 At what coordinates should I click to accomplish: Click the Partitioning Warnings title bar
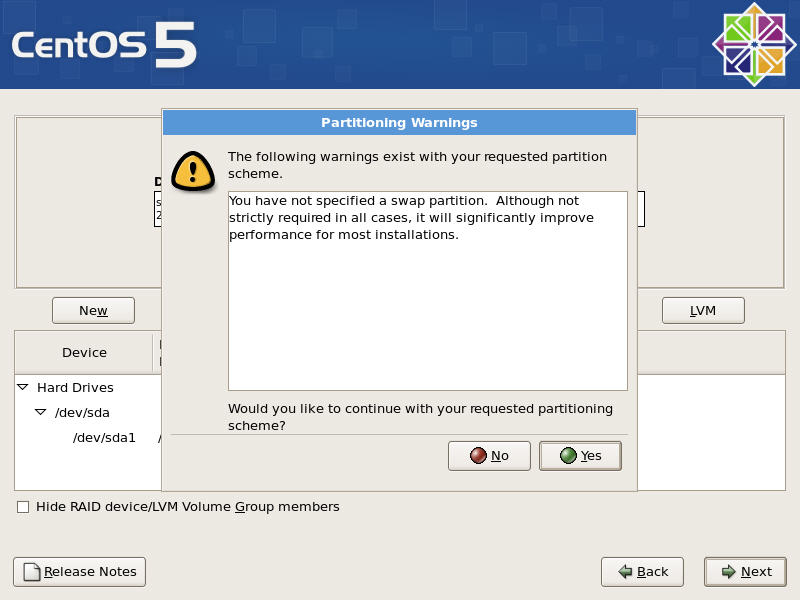[399, 122]
